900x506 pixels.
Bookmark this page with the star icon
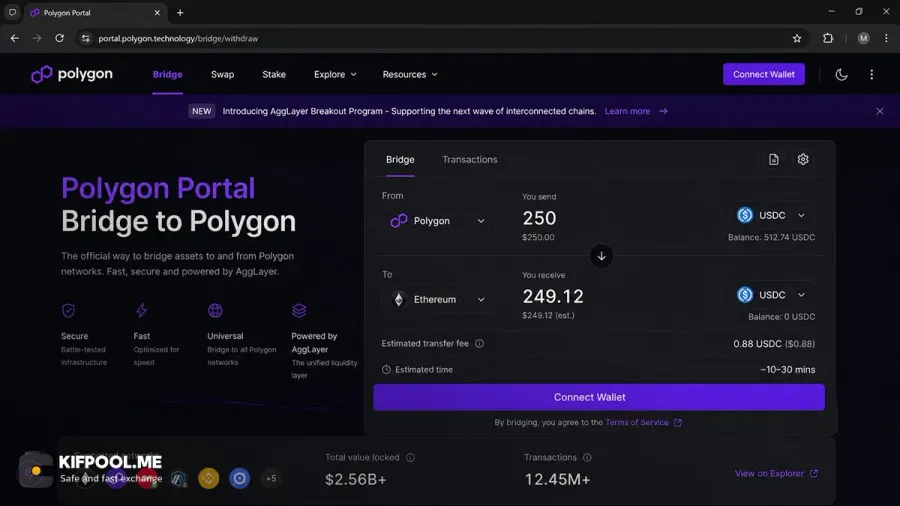[x=797, y=38]
